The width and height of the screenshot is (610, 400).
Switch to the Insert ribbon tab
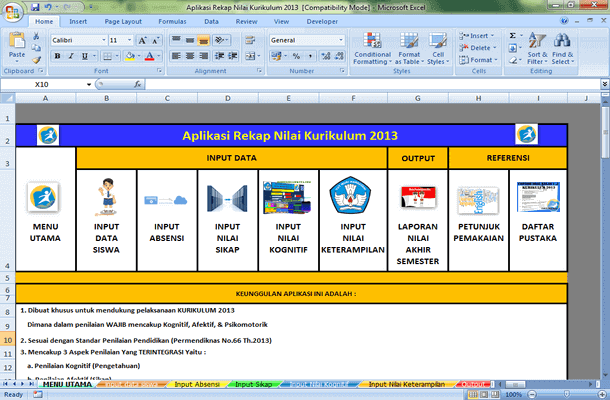point(78,21)
